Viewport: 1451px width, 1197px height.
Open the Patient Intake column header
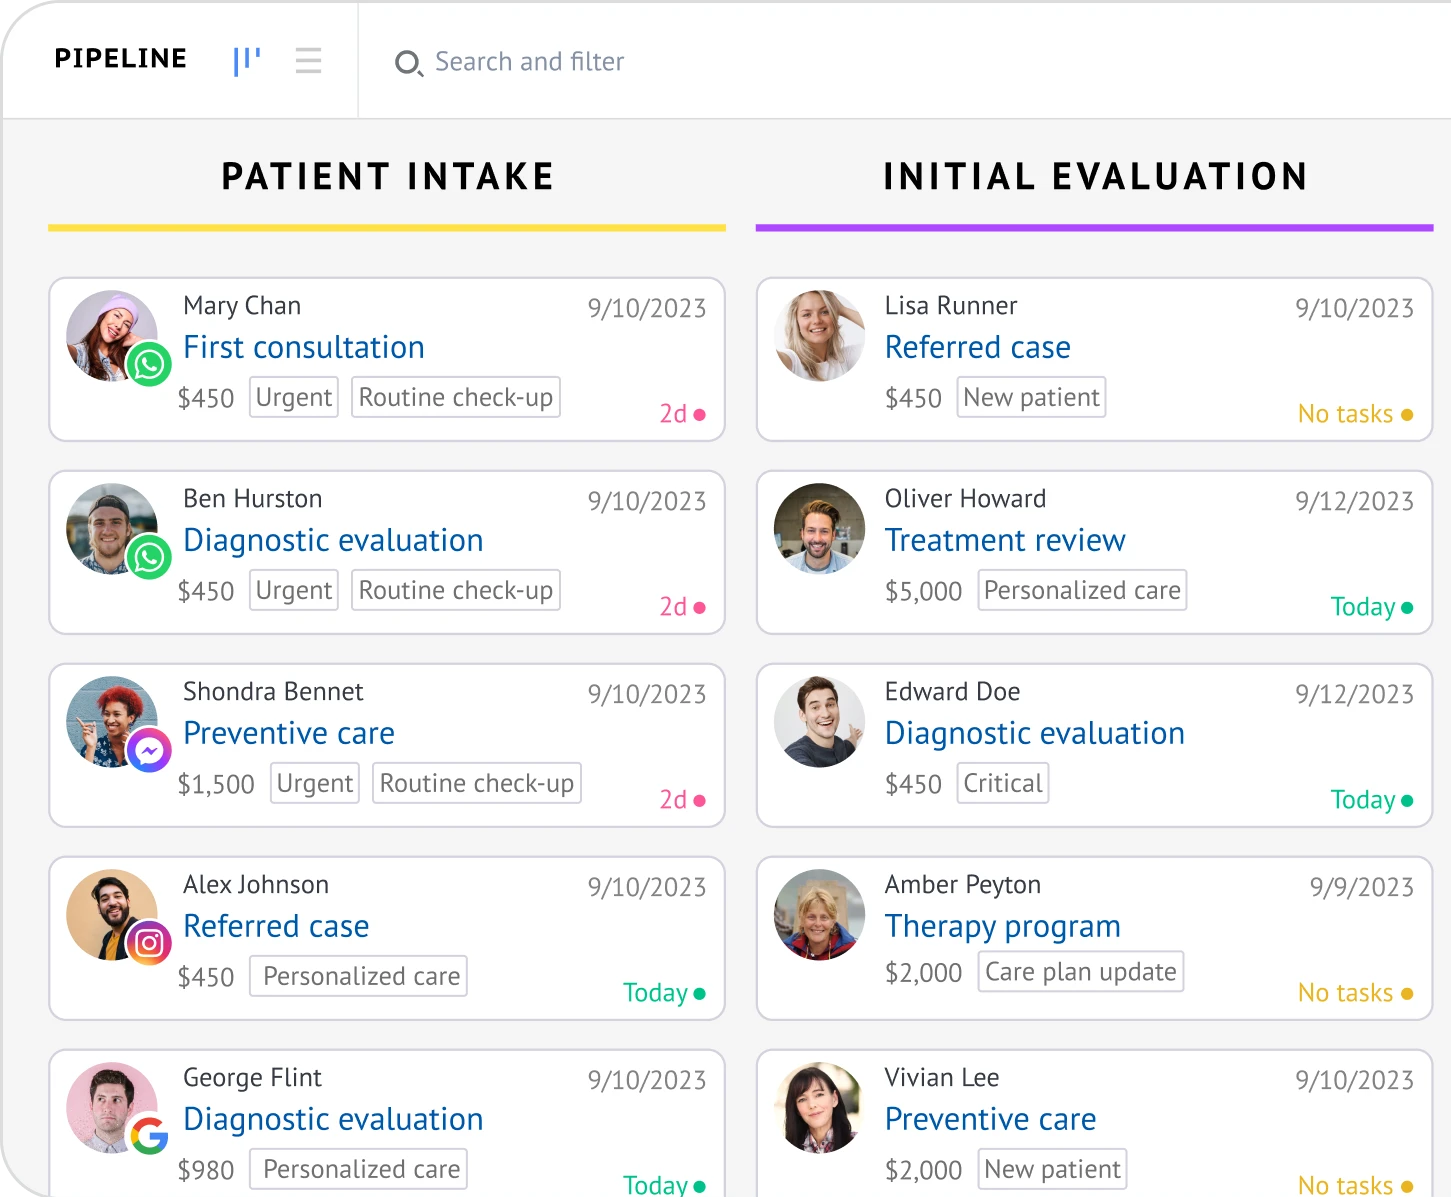coord(387,177)
